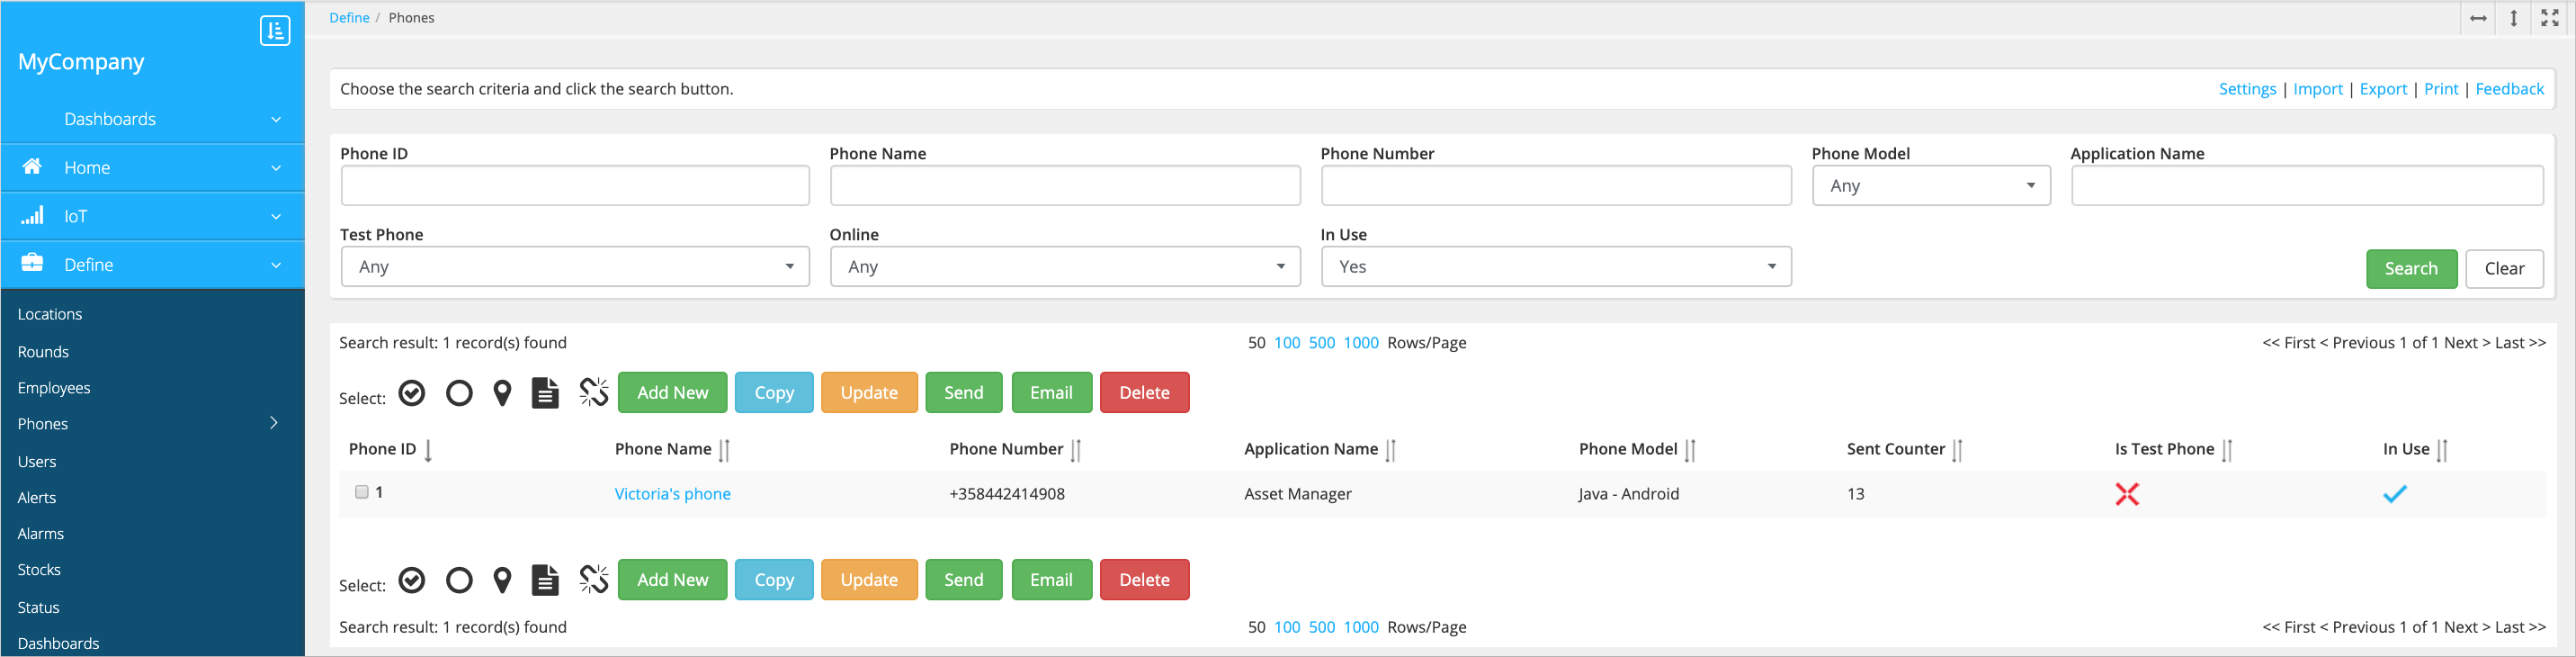Toggle fullscreen with the expand arrows icon
The height and width of the screenshot is (657, 2576).
(x=2550, y=18)
